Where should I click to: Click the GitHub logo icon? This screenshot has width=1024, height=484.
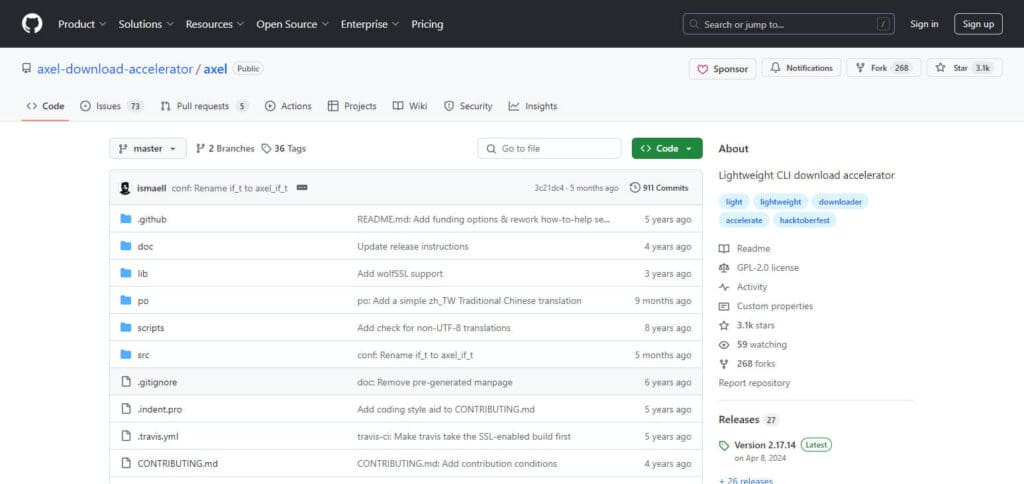[x=32, y=24]
